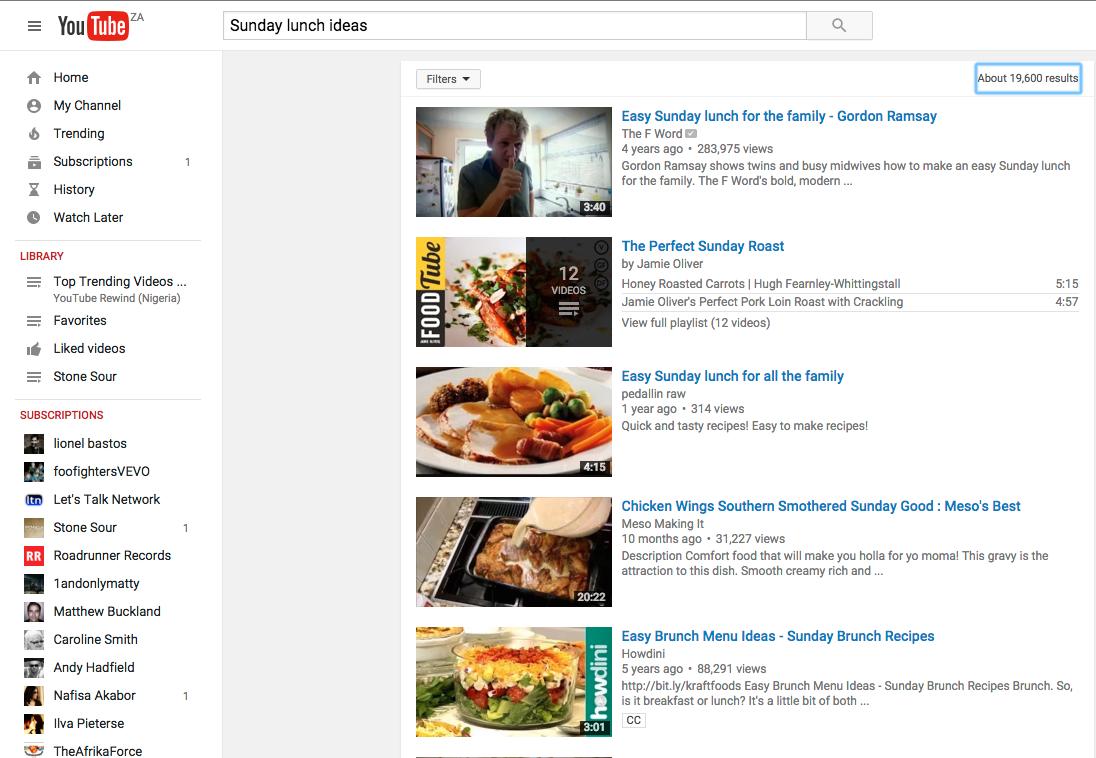This screenshot has width=1096, height=758.
Task: Click the Watch Later clock icon
Action: click(x=34, y=217)
